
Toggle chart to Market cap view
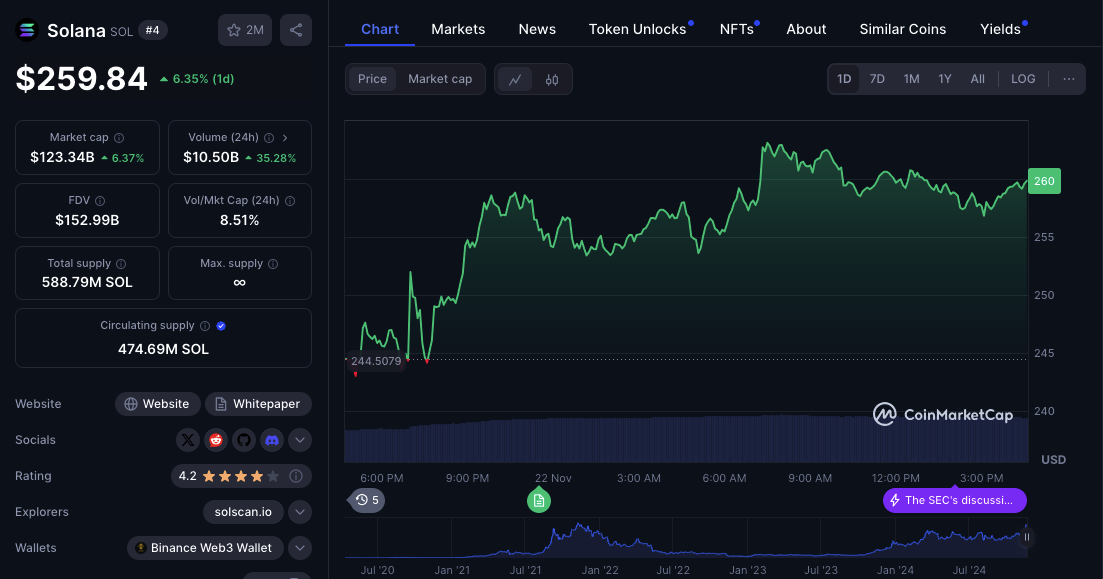pos(440,79)
